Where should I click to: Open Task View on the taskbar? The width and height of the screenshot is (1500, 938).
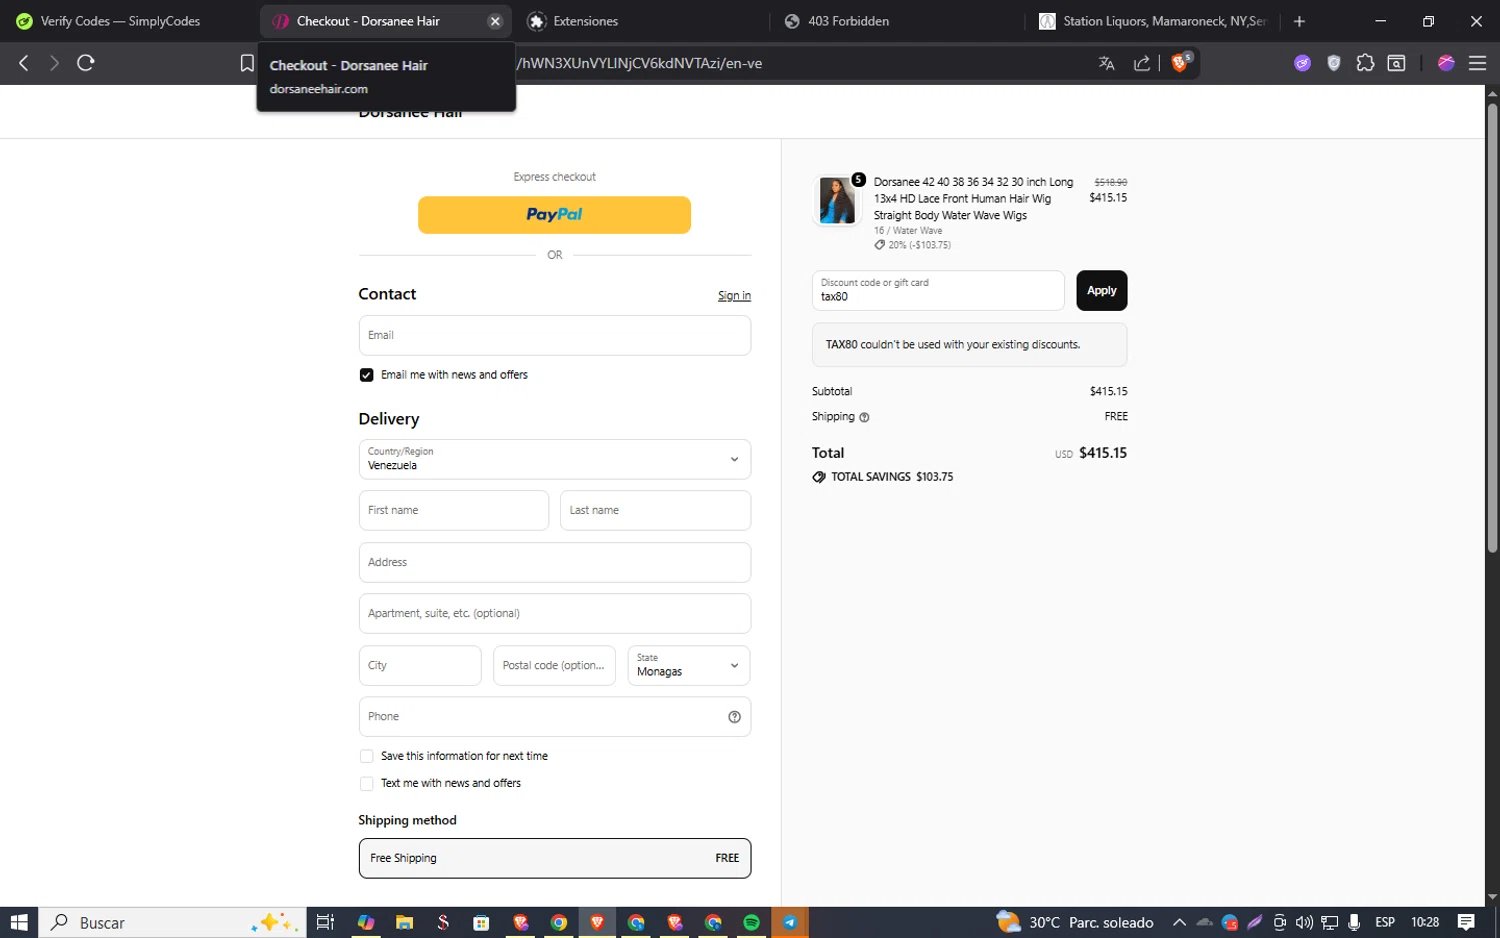[x=325, y=922]
